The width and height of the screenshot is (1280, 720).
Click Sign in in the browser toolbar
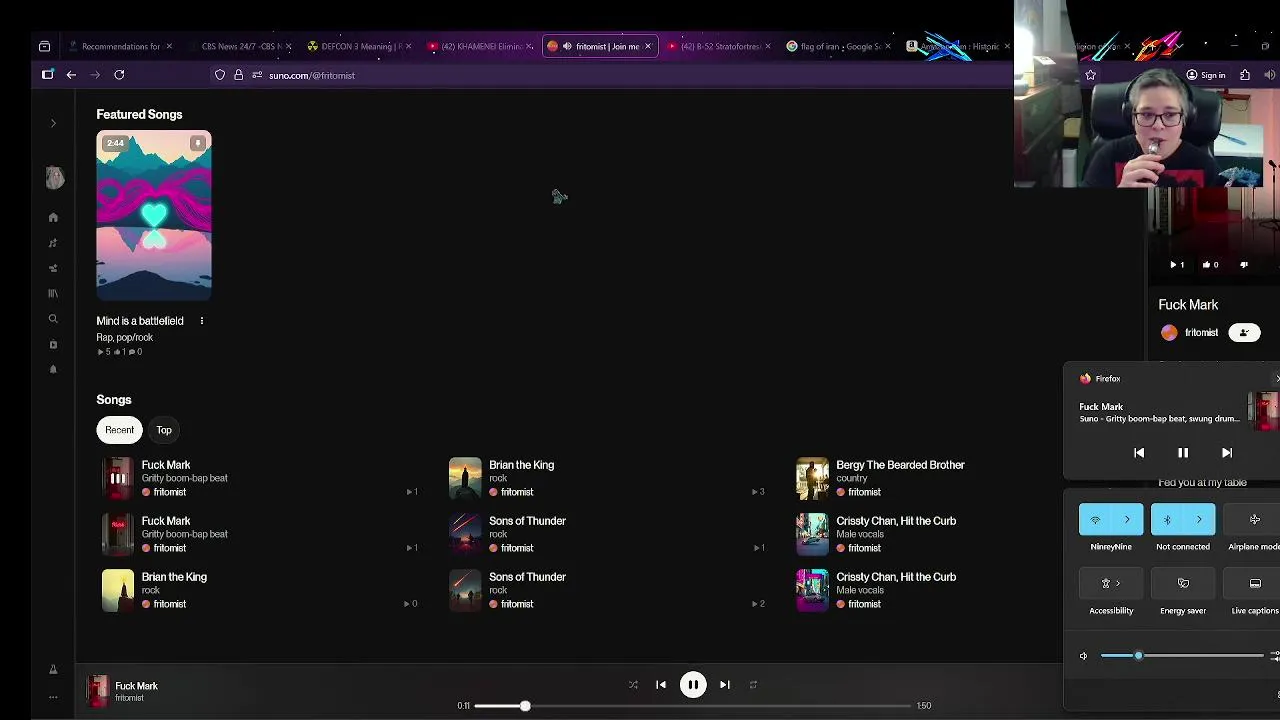(1205, 75)
